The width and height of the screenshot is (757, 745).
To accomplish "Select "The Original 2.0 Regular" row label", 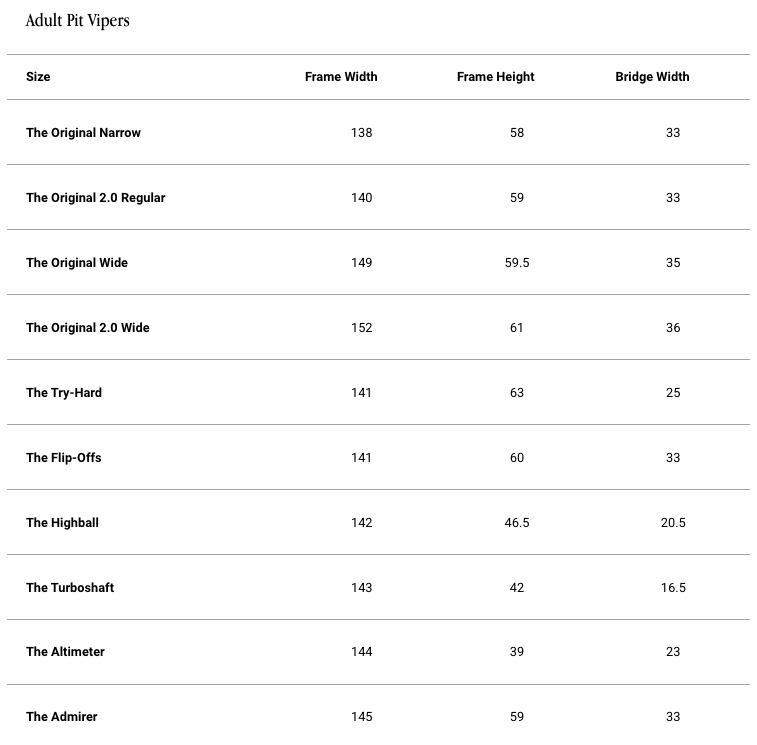I will [x=95, y=198].
